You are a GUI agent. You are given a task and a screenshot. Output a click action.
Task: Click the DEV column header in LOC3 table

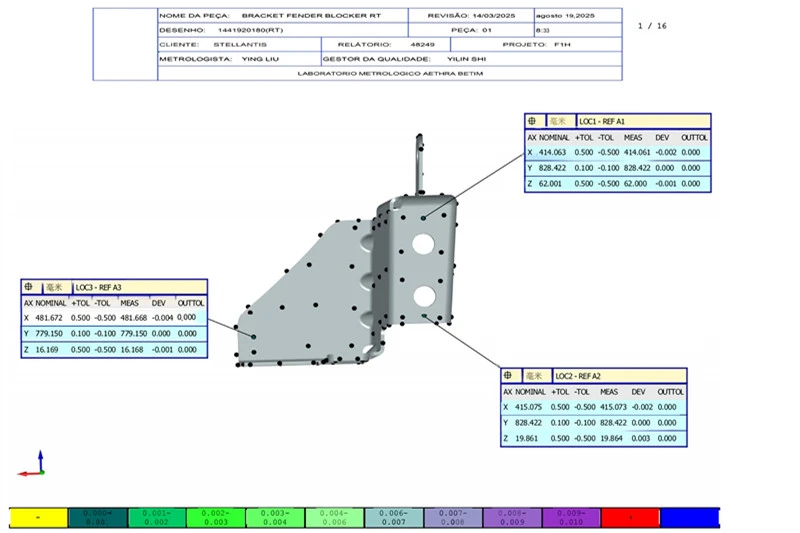tap(158, 302)
